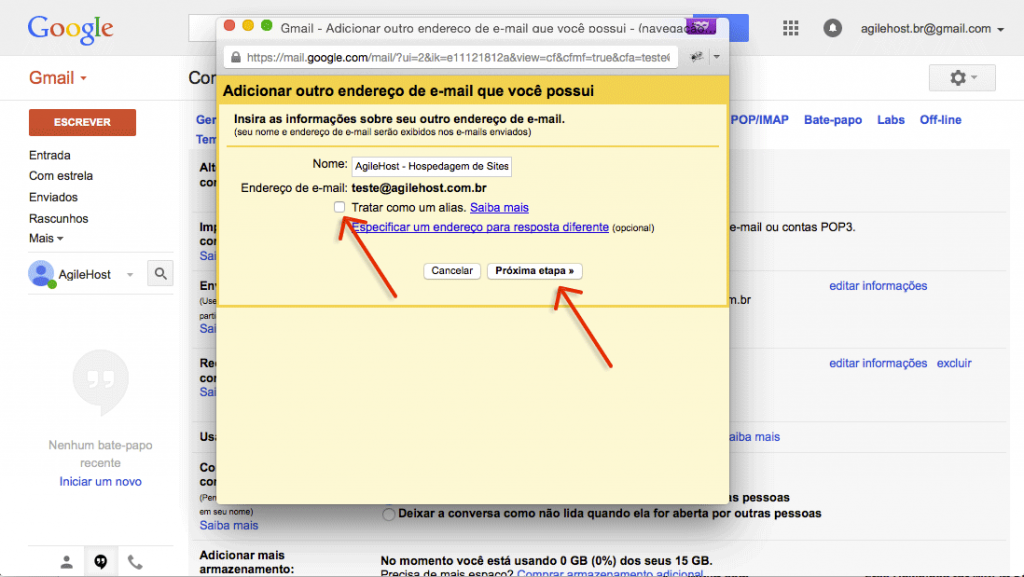Click the teste@agilehost.com.br address text
1024x577 pixels.
(419, 188)
